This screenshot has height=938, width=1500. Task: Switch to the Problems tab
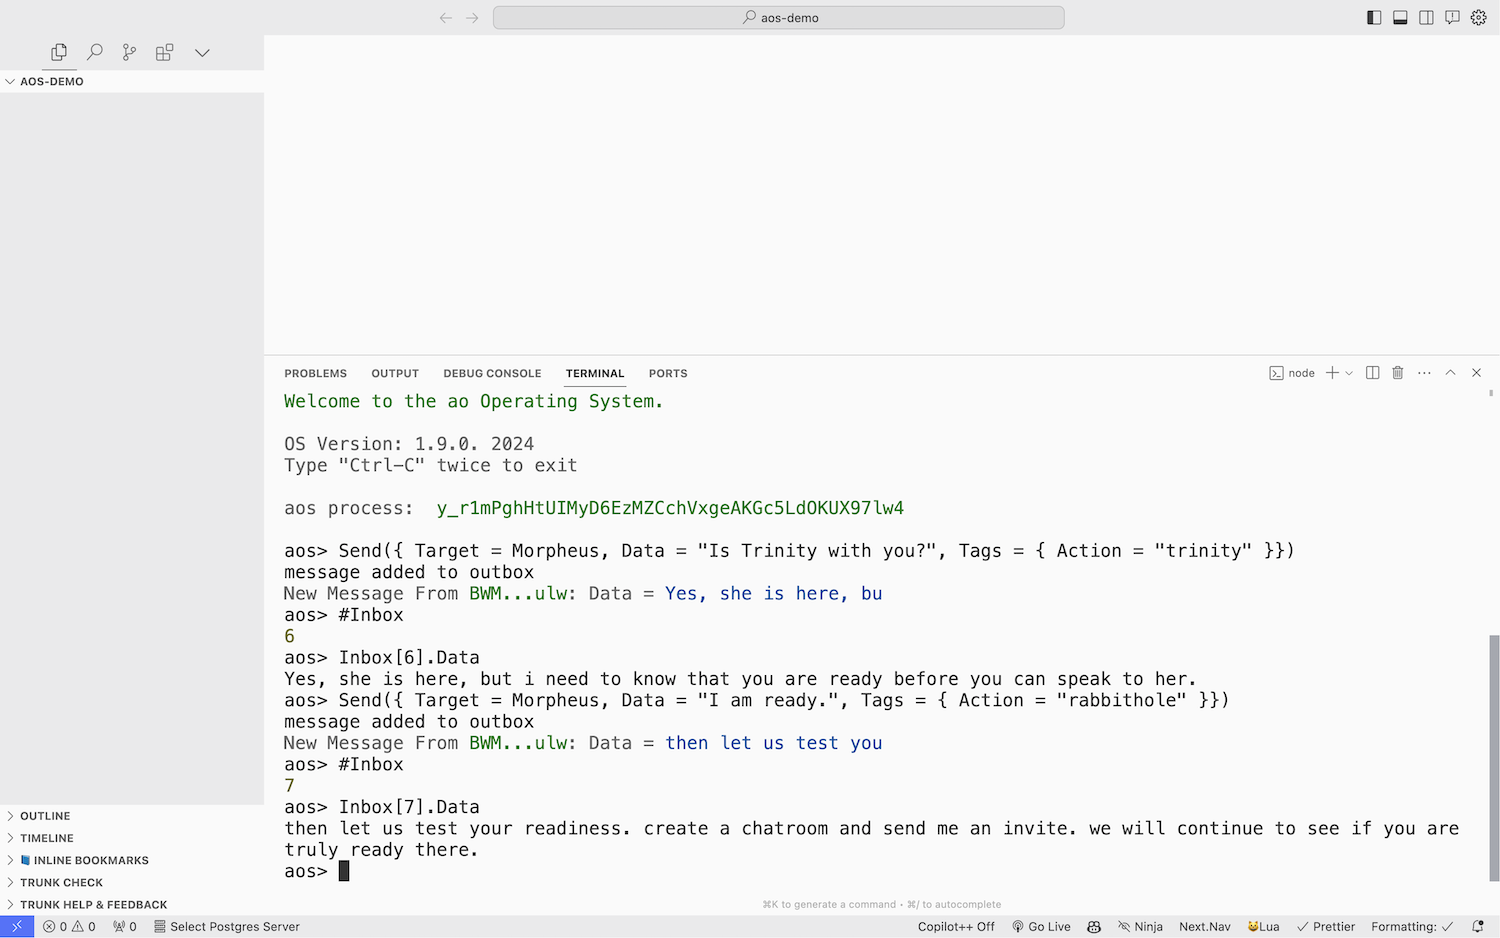(315, 373)
